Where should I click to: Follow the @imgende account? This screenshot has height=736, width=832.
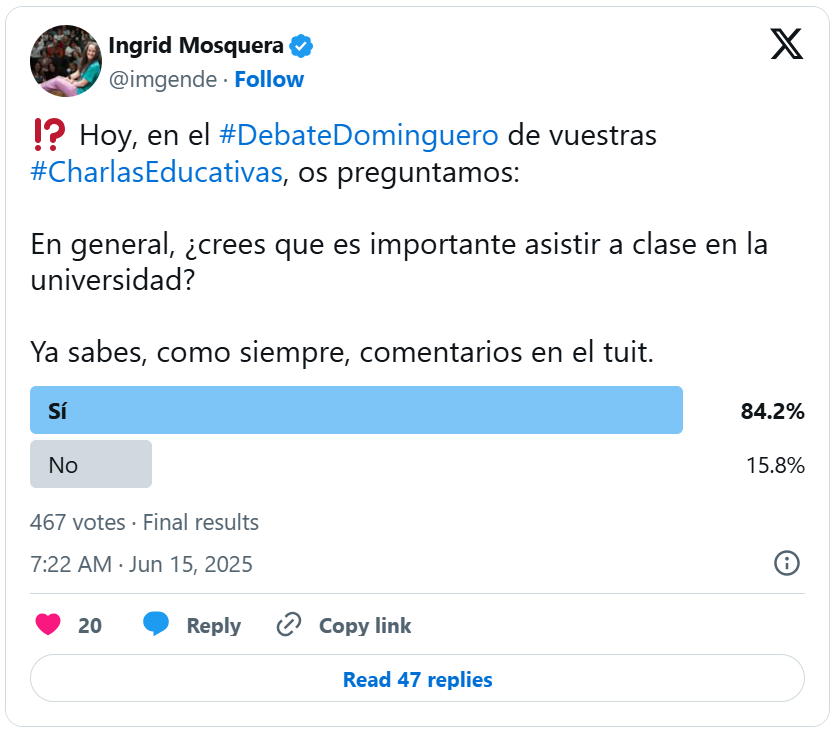tap(269, 79)
